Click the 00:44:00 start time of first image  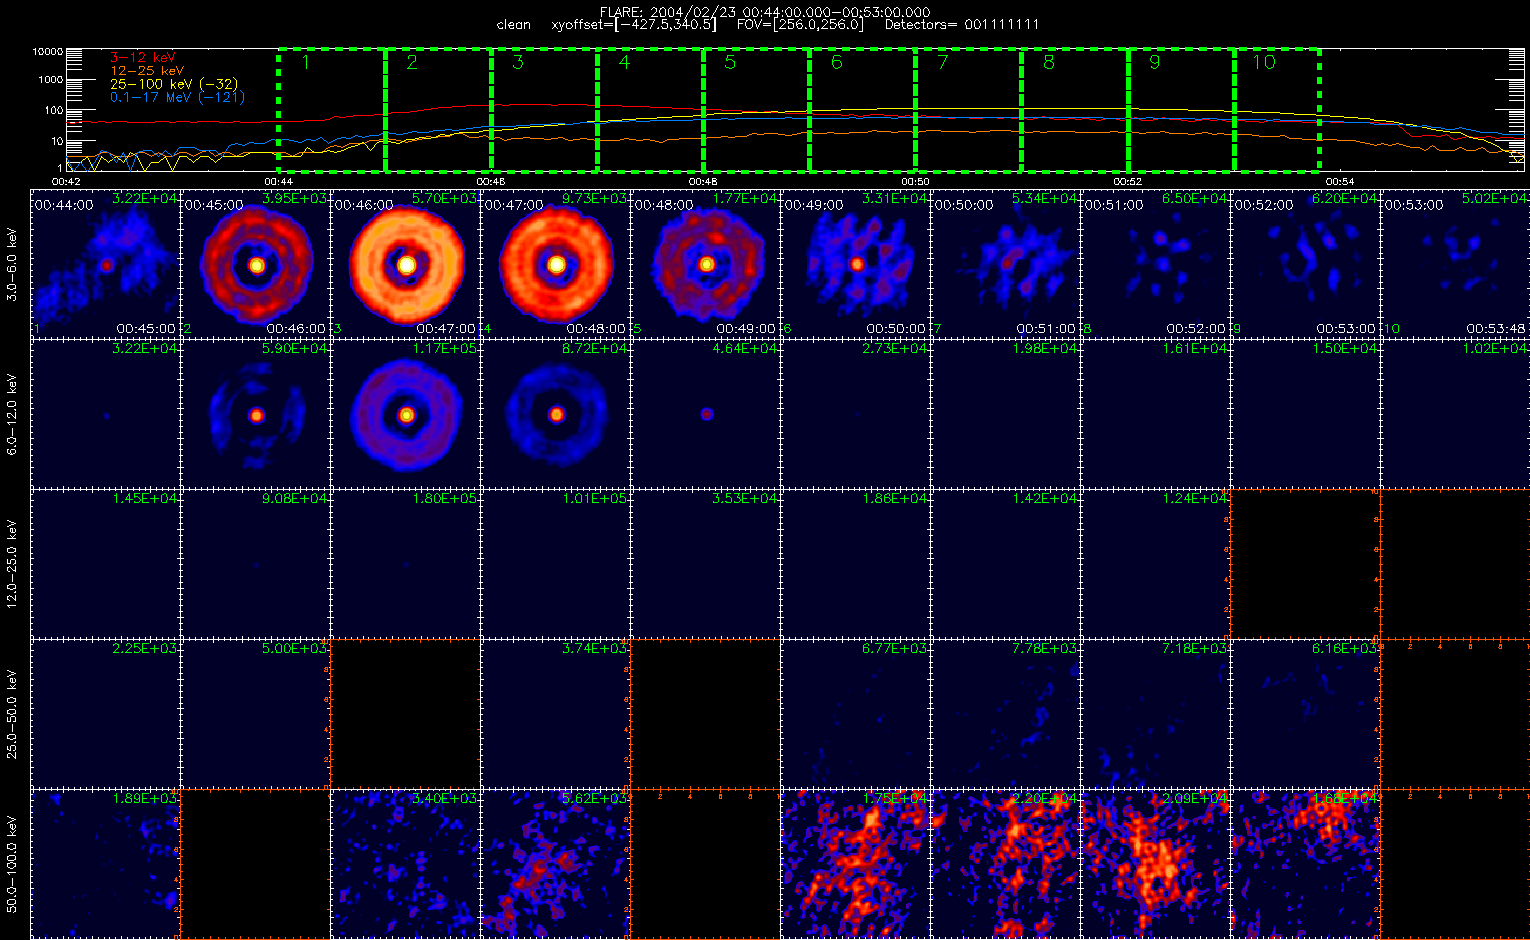[x=64, y=204]
